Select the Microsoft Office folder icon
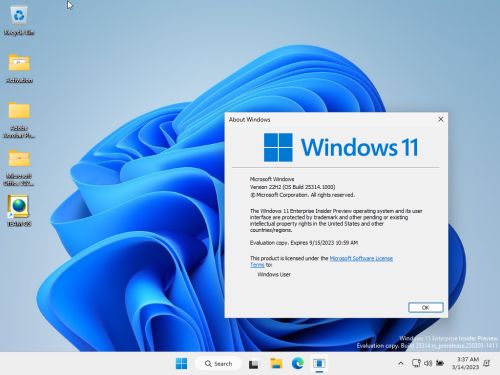 pos(19,167)
